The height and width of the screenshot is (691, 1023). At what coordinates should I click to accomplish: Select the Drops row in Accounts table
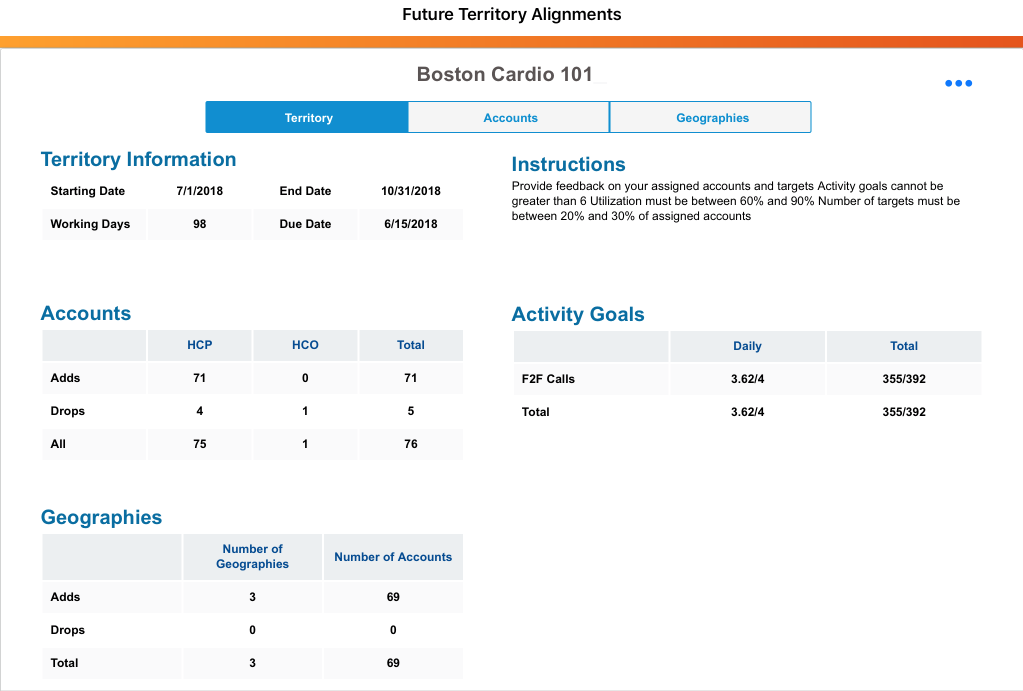click(x=68, y=411)
